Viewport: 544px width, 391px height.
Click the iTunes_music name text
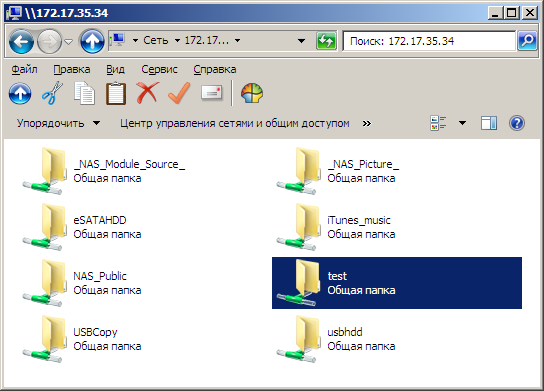tap(359, 220)
